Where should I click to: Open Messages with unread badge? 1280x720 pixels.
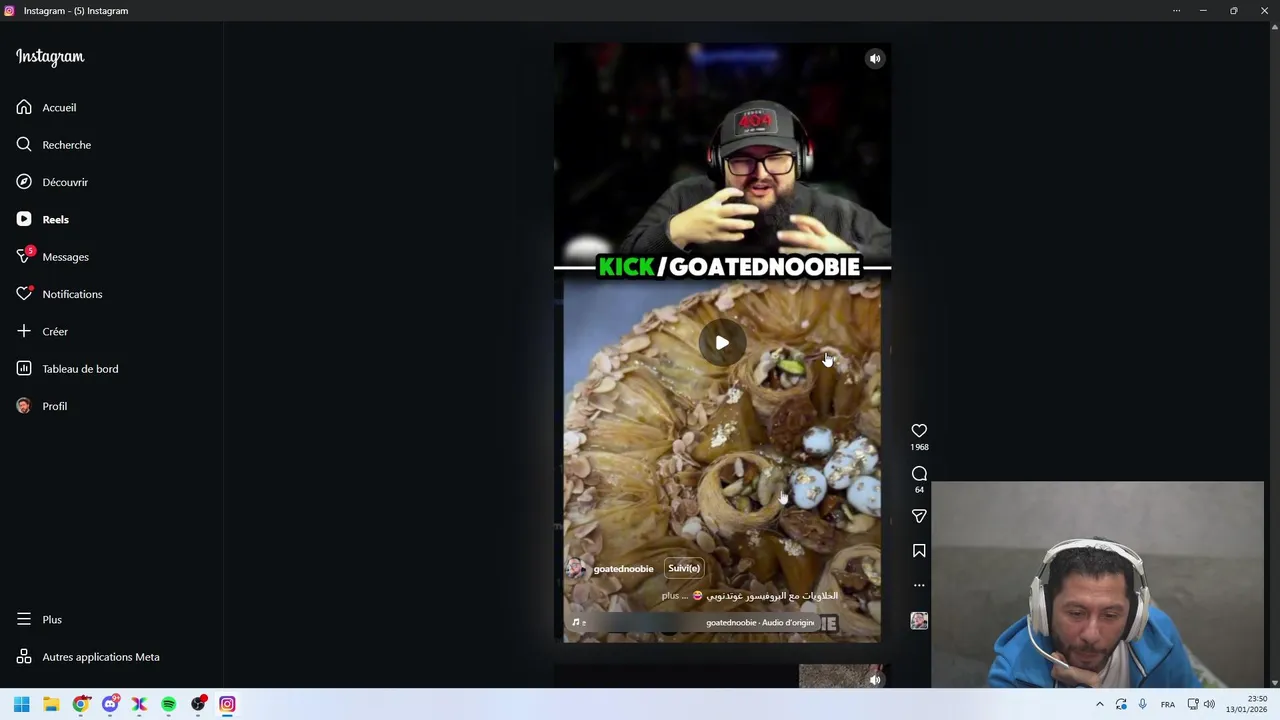(52, 257)
